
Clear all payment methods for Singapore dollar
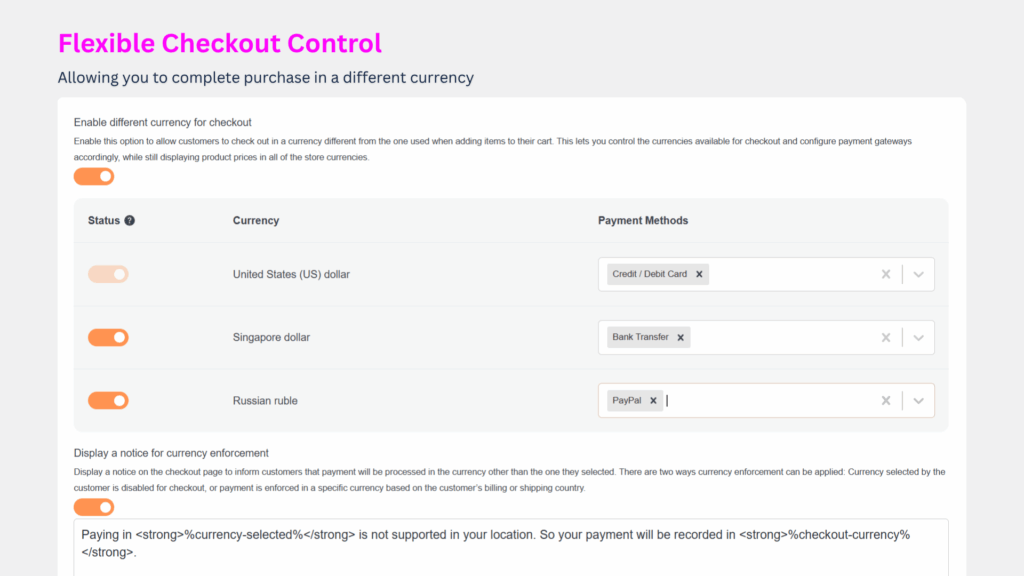pos(886,337)
